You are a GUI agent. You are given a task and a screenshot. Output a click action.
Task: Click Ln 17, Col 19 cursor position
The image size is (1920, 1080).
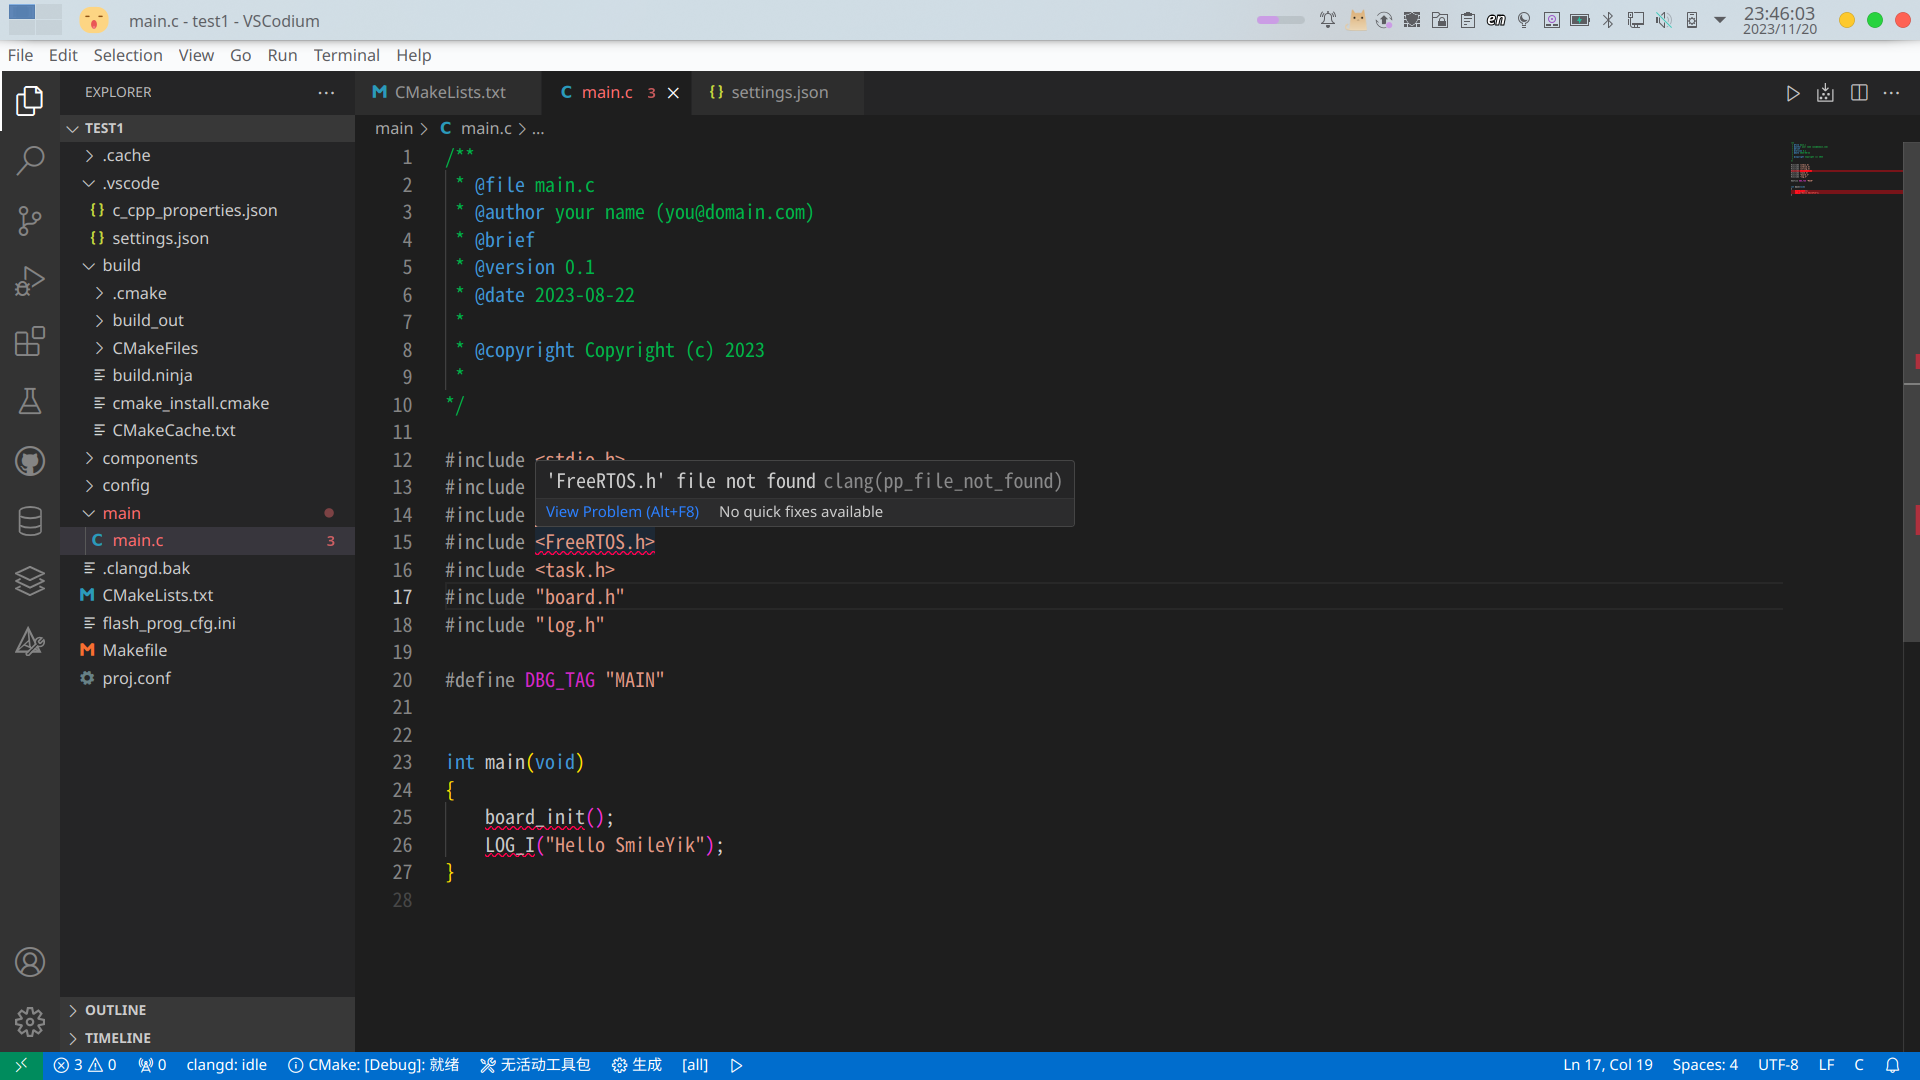[x=1607, y=1065]
